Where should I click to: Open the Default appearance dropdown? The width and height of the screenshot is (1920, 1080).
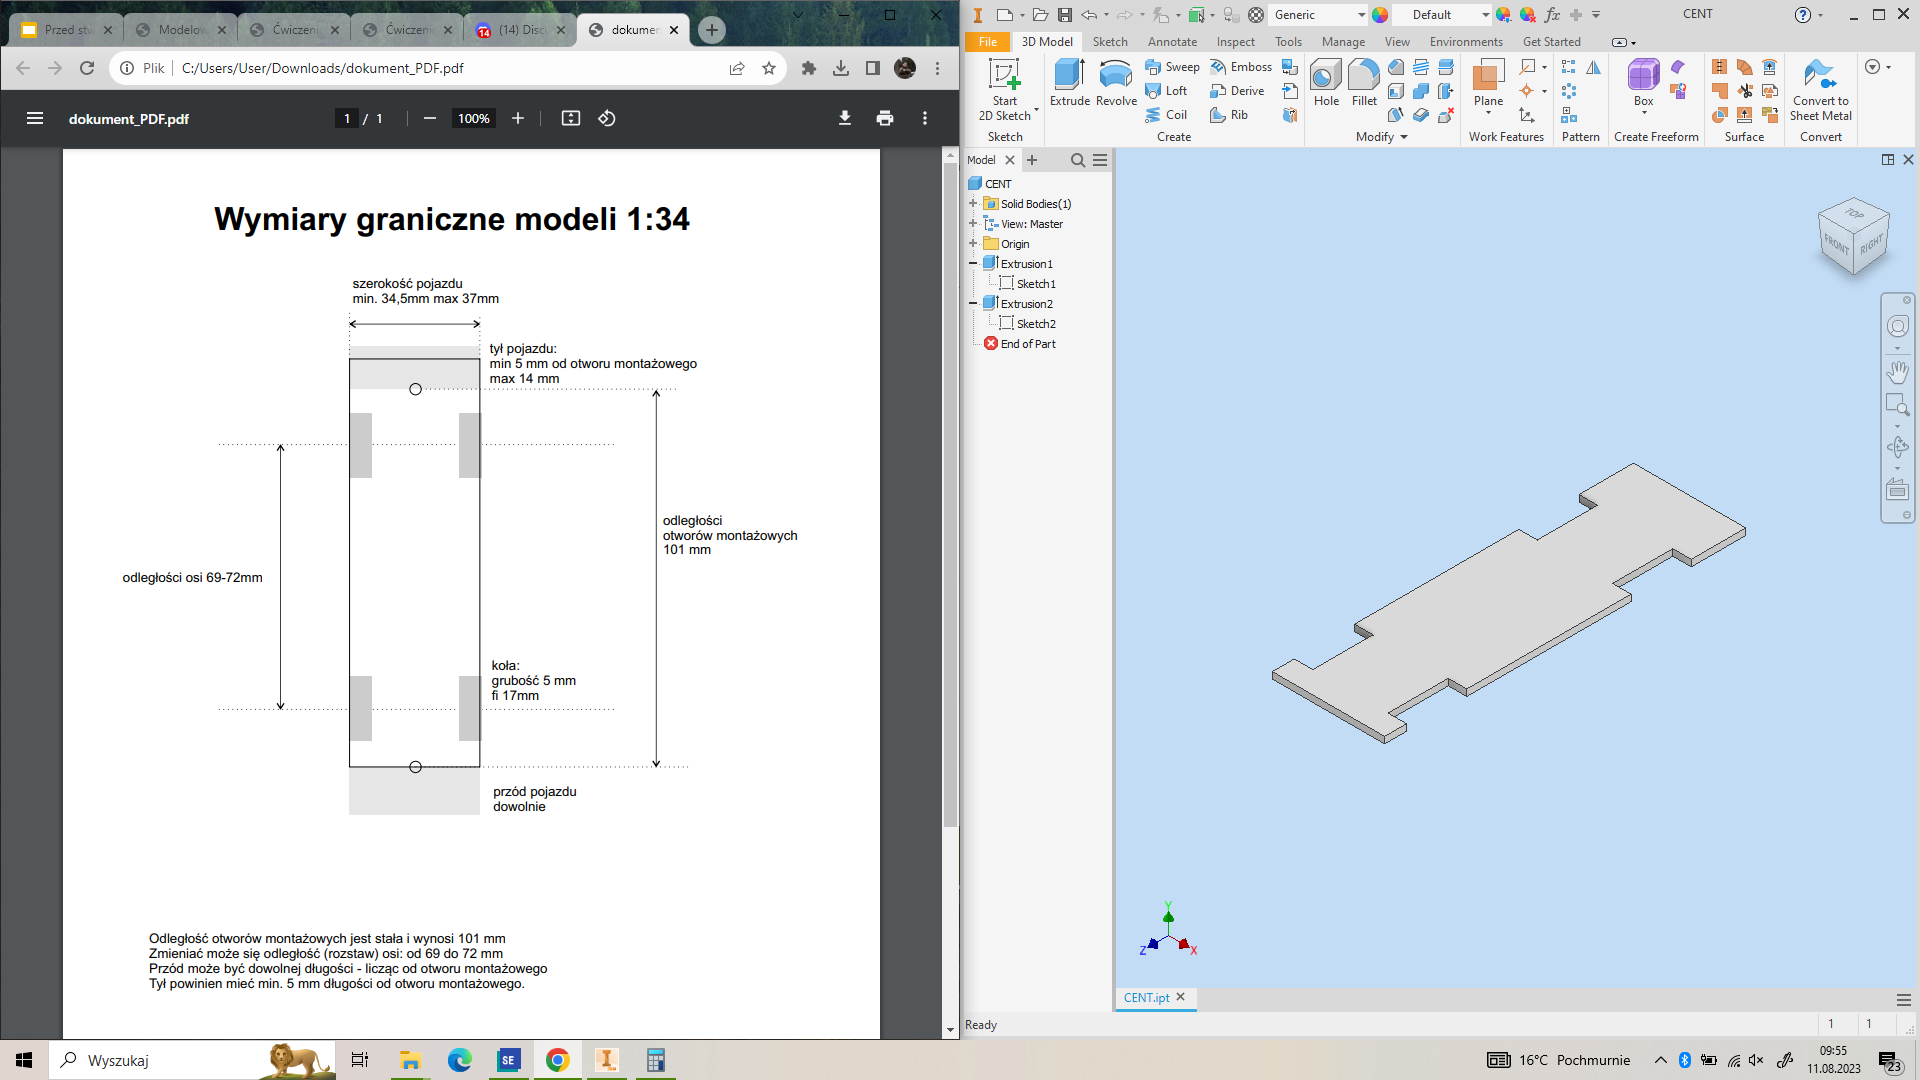pos(1484,15)
